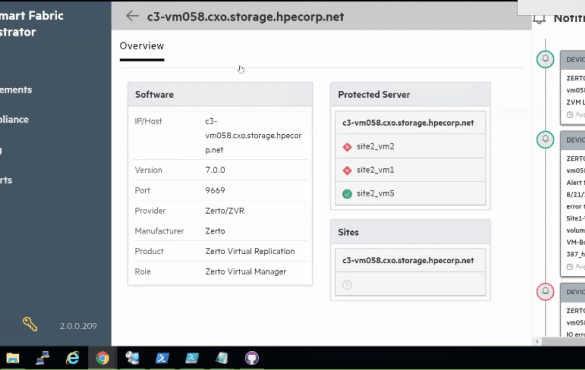Click the red error icon beside site2_vm2

[347, 147]
